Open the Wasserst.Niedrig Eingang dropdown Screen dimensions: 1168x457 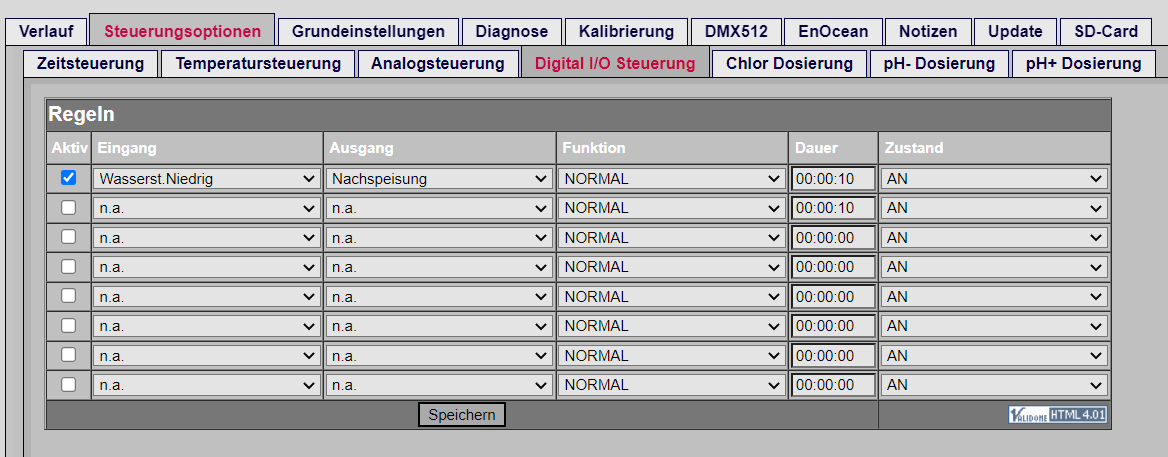pyautogui.click(x=206, y=179)
